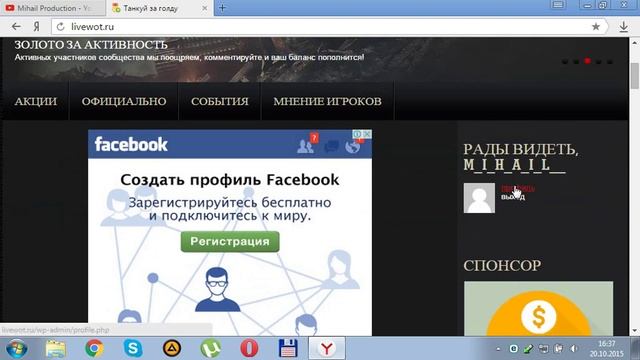Click the floppy disk icon in taskbar
Image resolution: width=640 pixels, height=360 pixels.
(x=288, y=349)
